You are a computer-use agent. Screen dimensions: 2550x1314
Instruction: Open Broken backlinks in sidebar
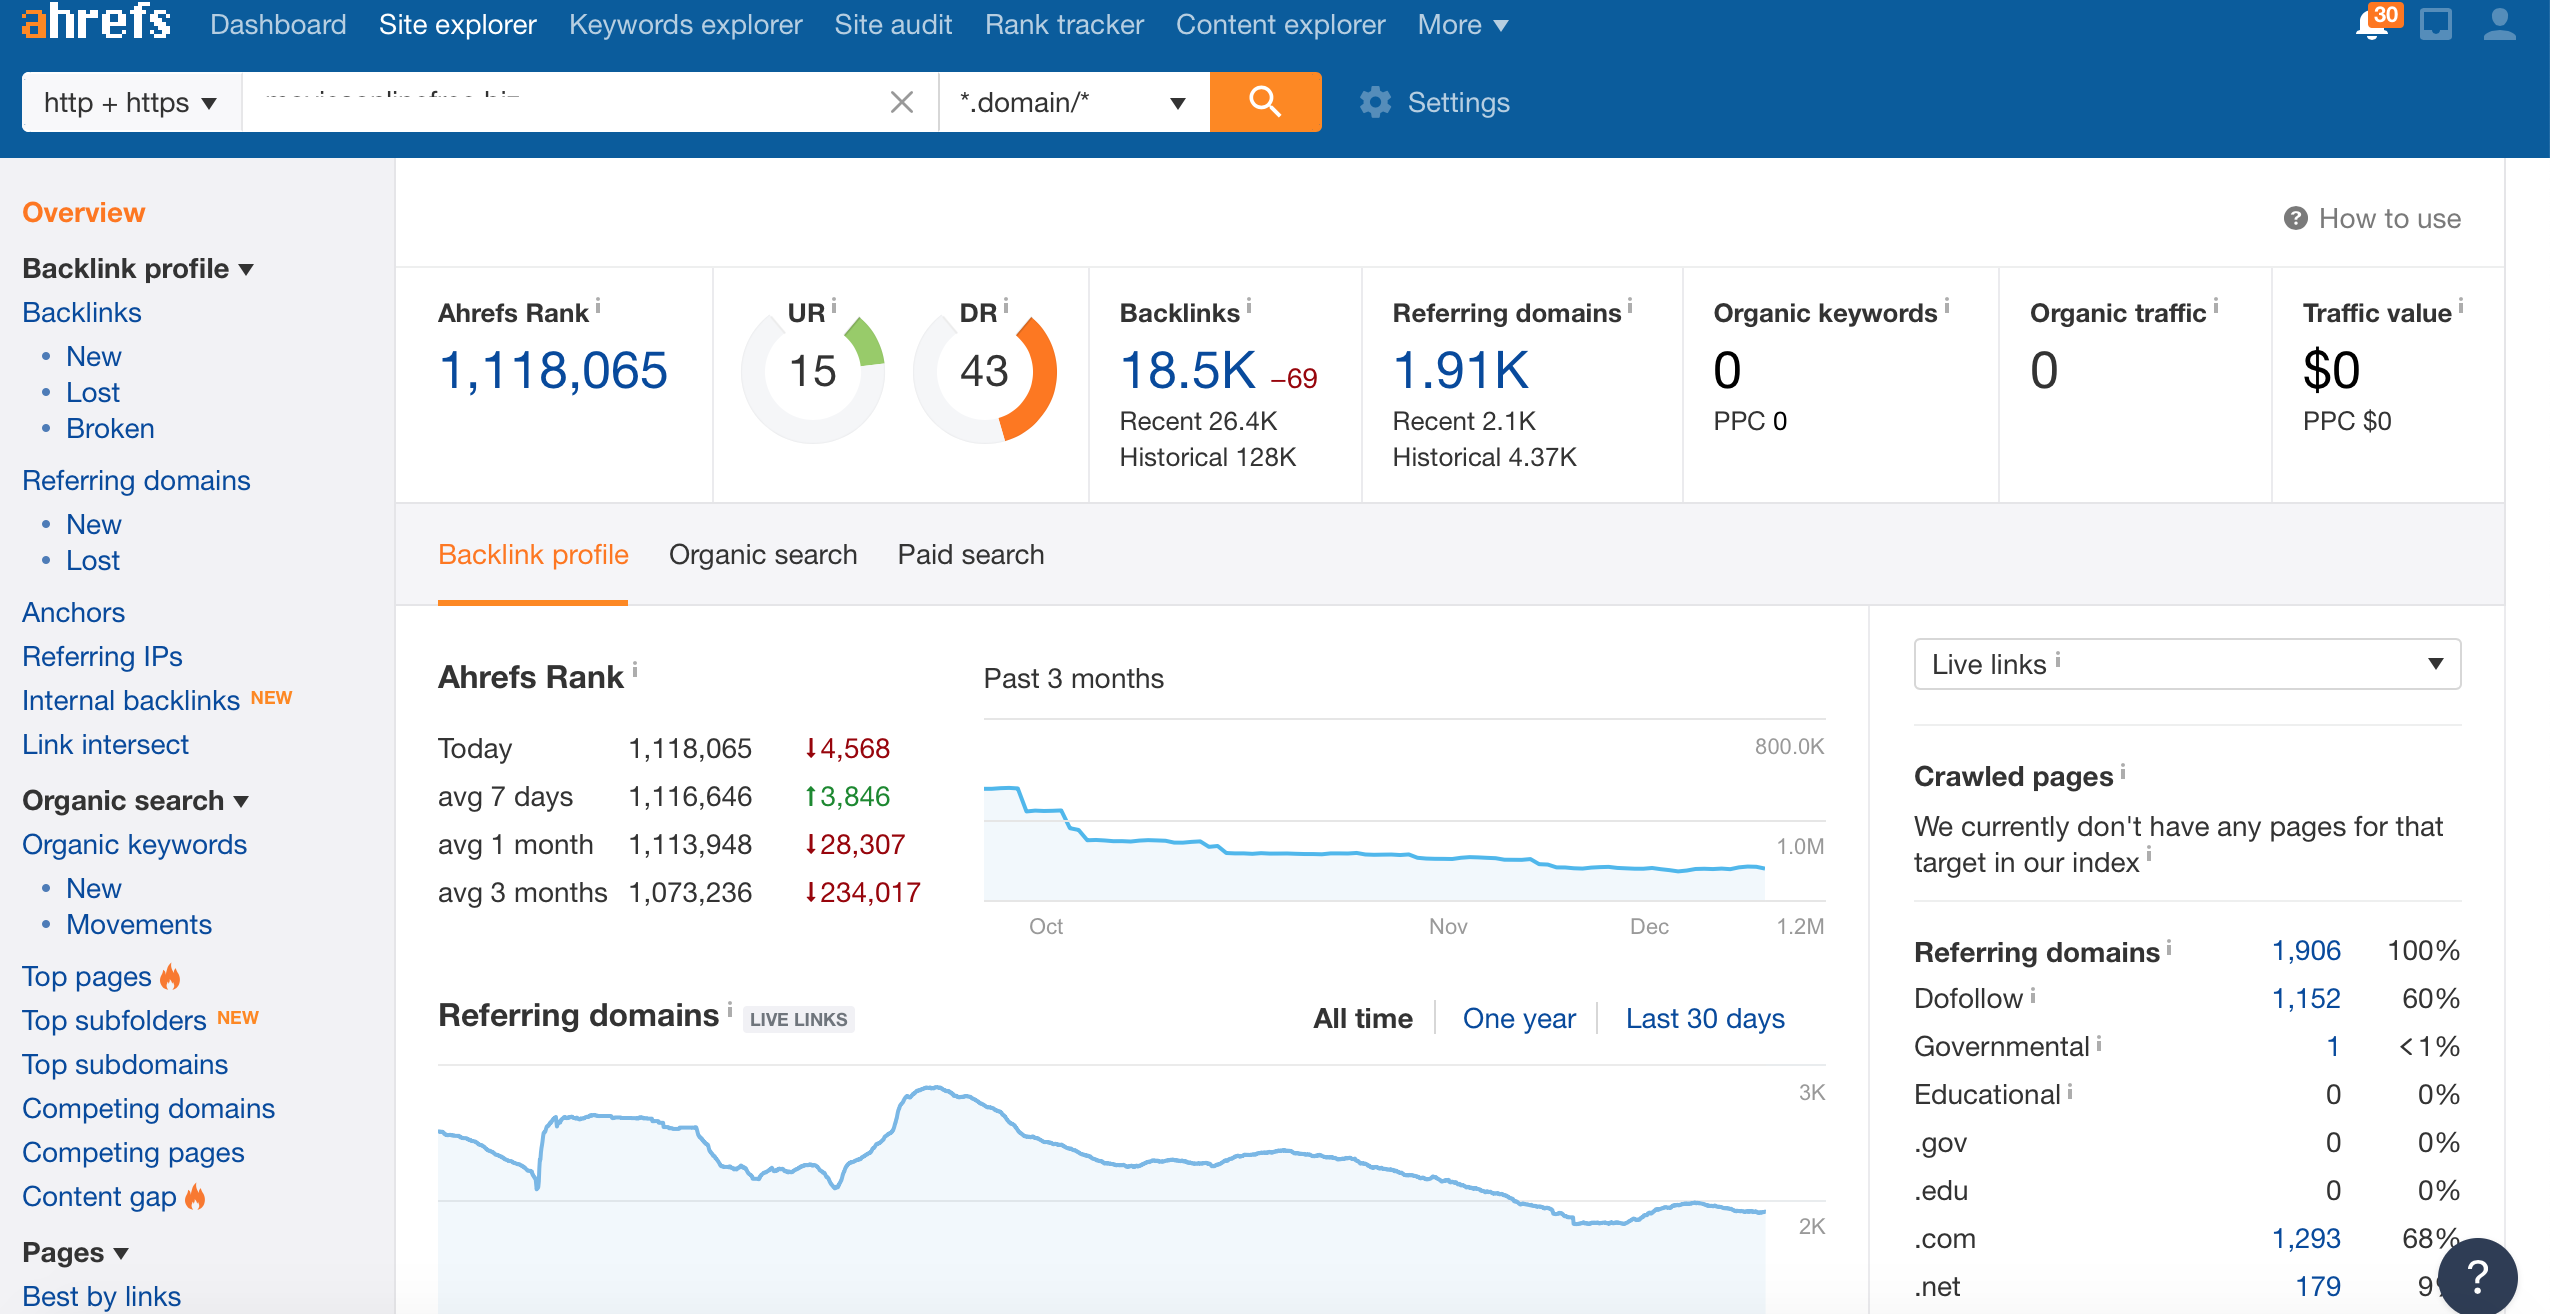coord(110,428)
